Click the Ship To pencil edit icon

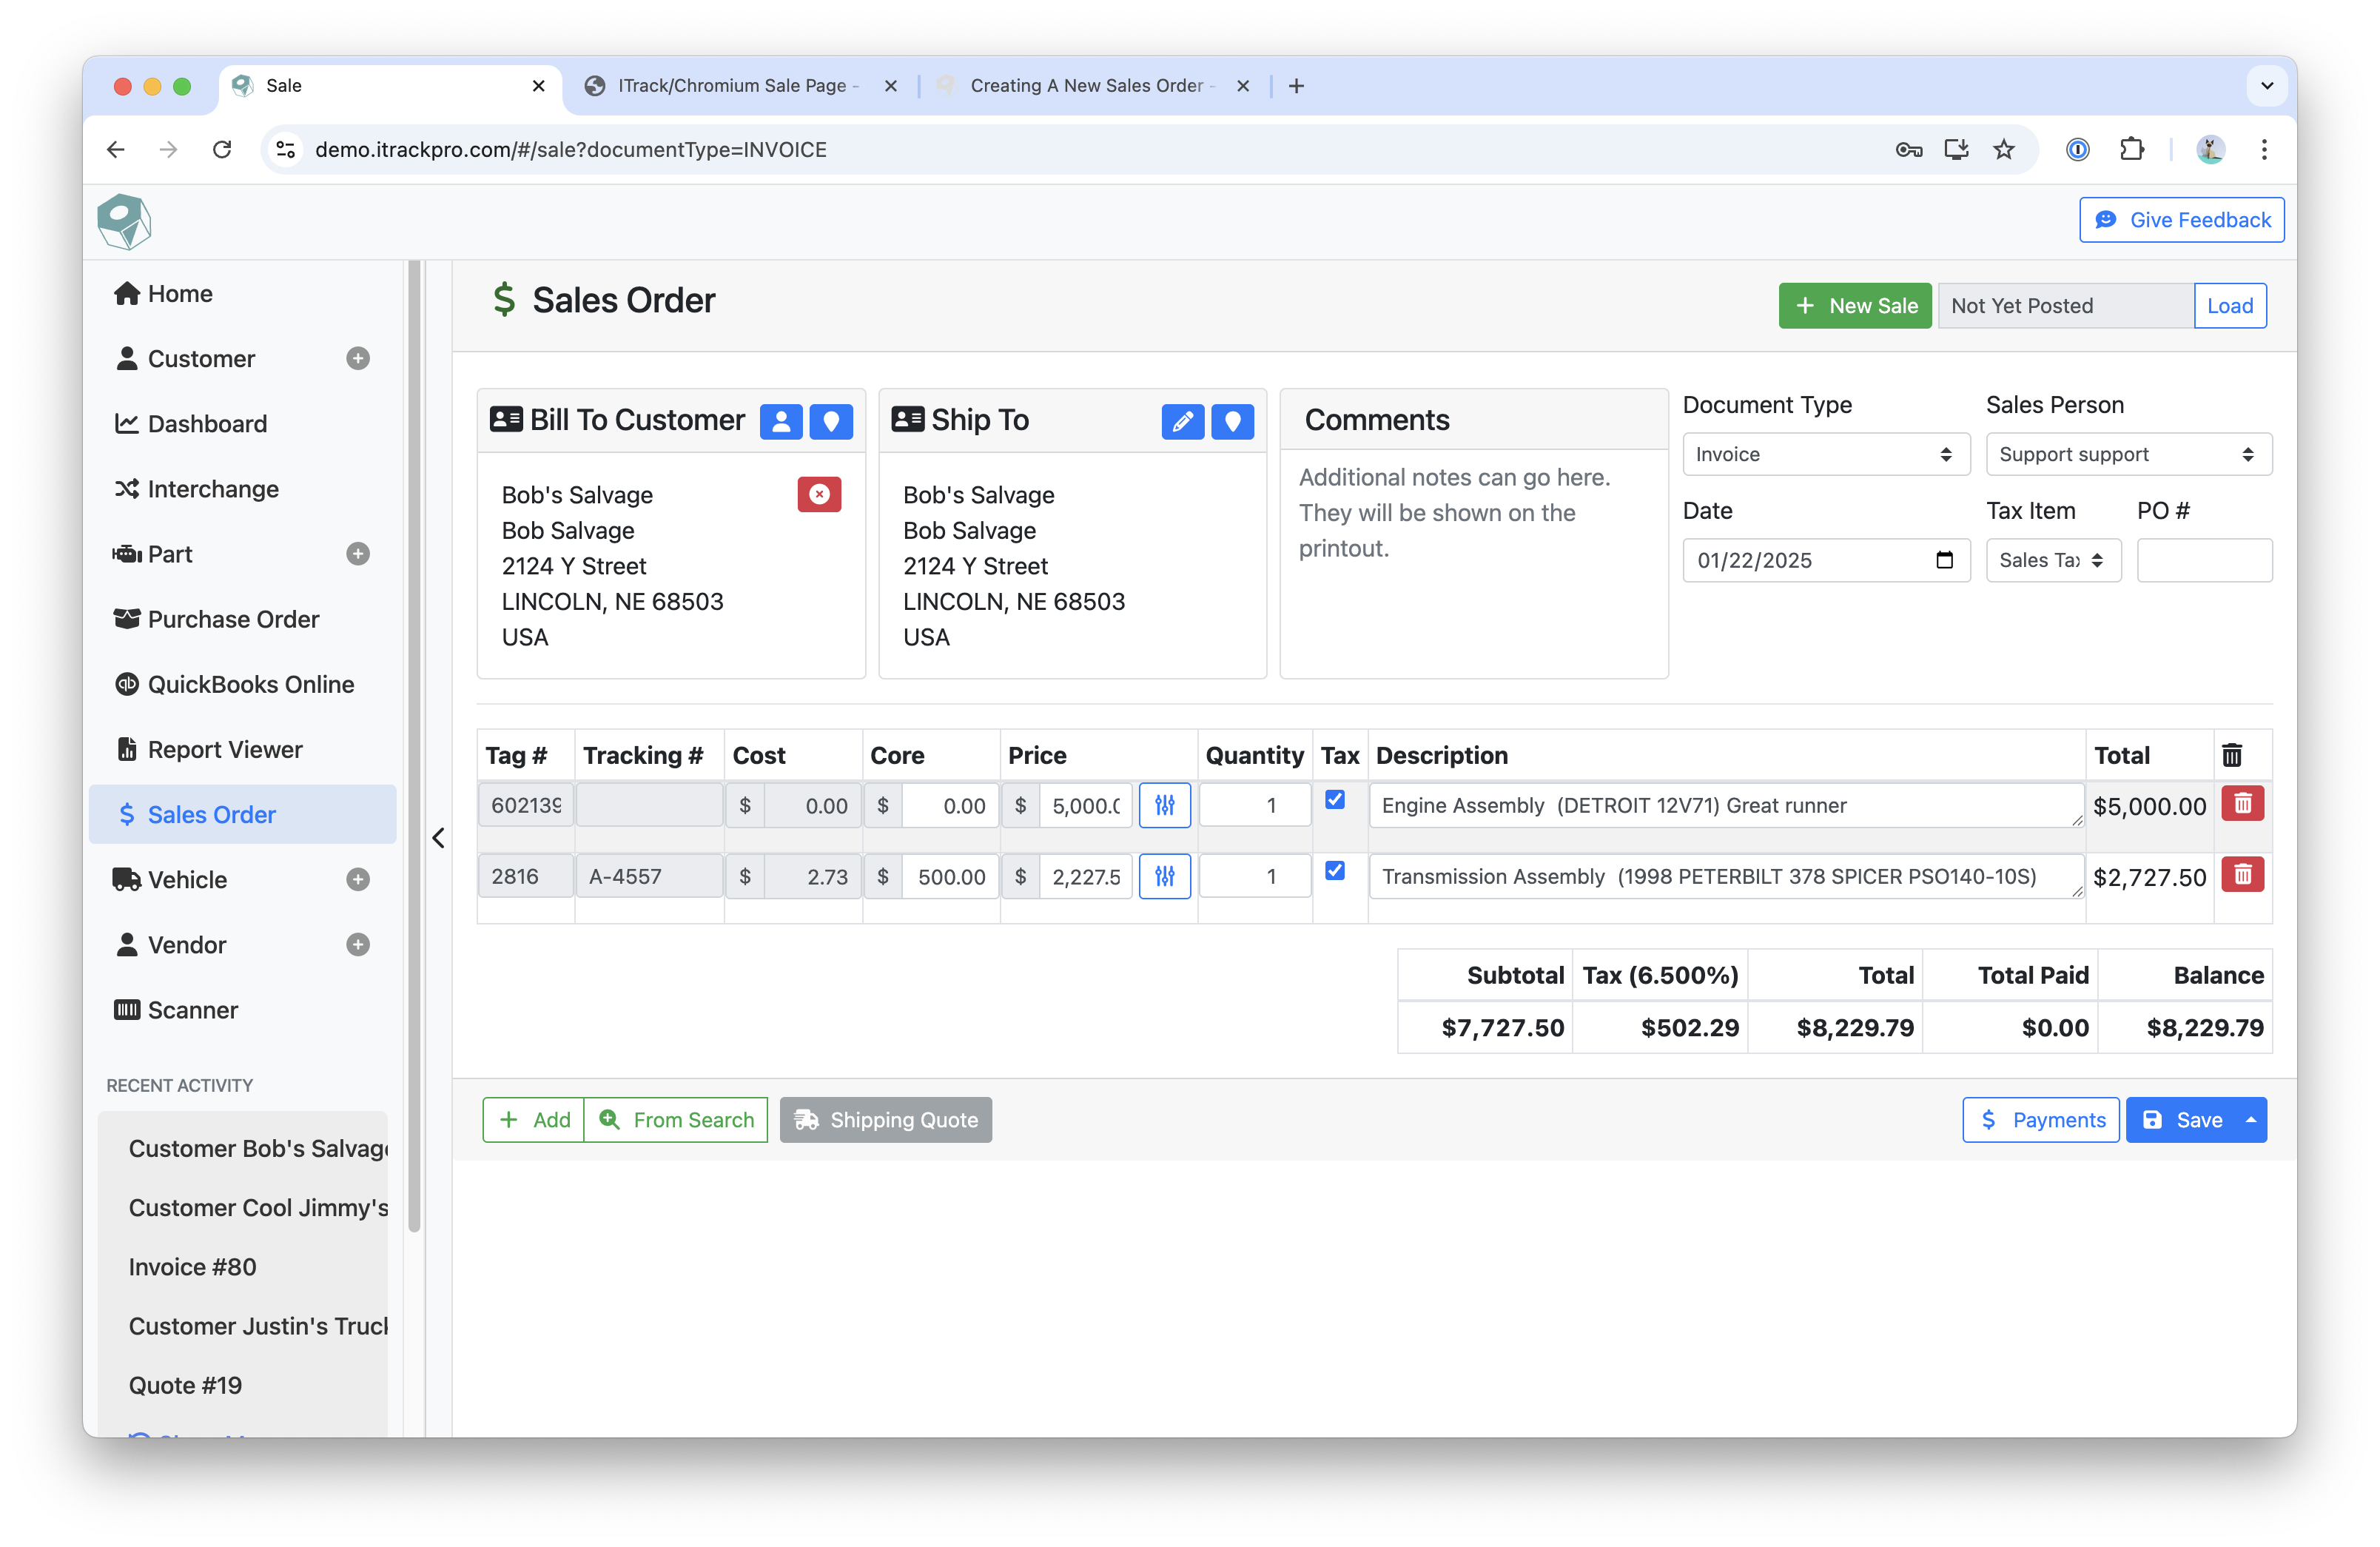click(x=1182, y=421)
